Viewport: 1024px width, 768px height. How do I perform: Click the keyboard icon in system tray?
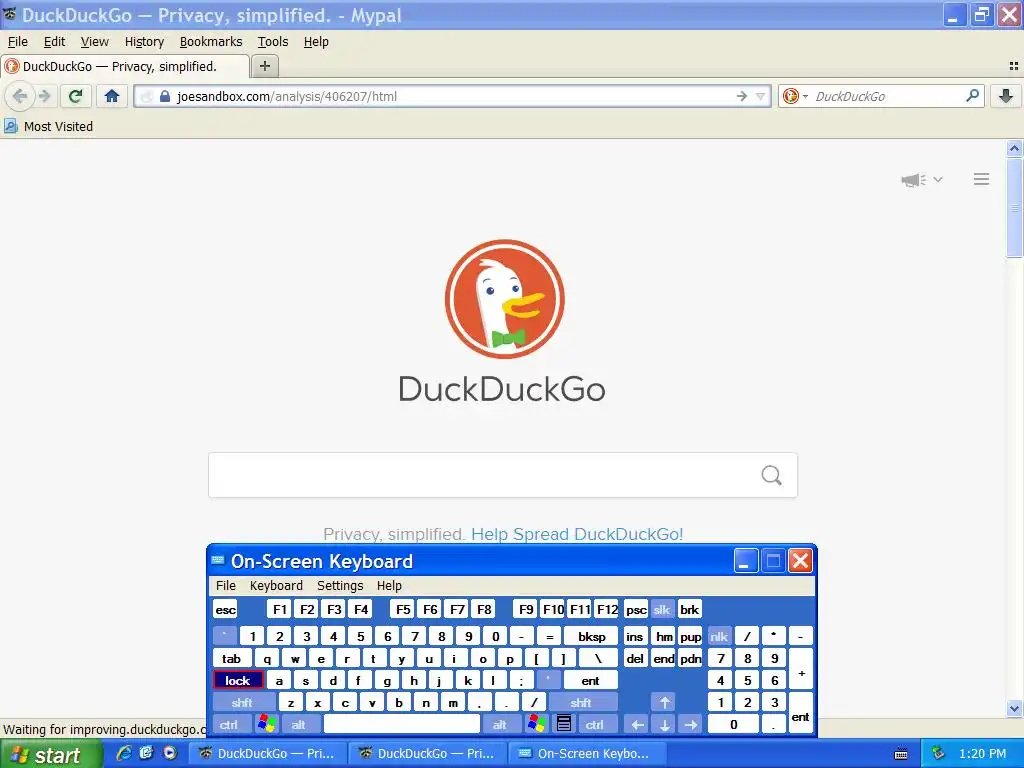point(901,754)
